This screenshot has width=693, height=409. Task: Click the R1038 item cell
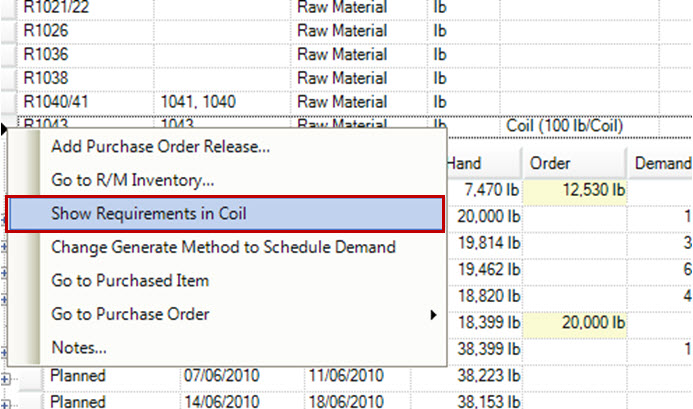point(46,78)
